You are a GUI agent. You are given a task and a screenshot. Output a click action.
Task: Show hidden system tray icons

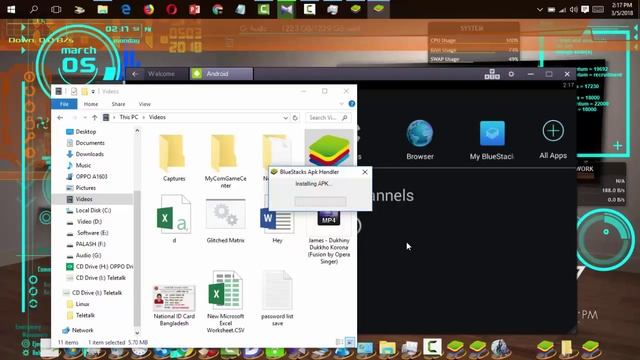pyautogui.click(x=540, y=9)
